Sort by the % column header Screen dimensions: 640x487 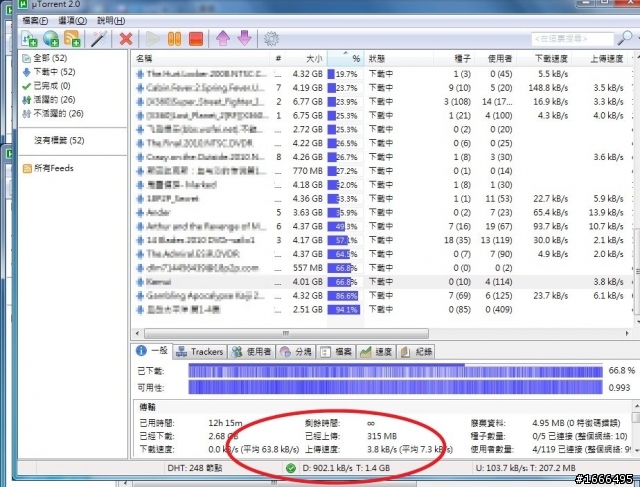click(345, 59)
